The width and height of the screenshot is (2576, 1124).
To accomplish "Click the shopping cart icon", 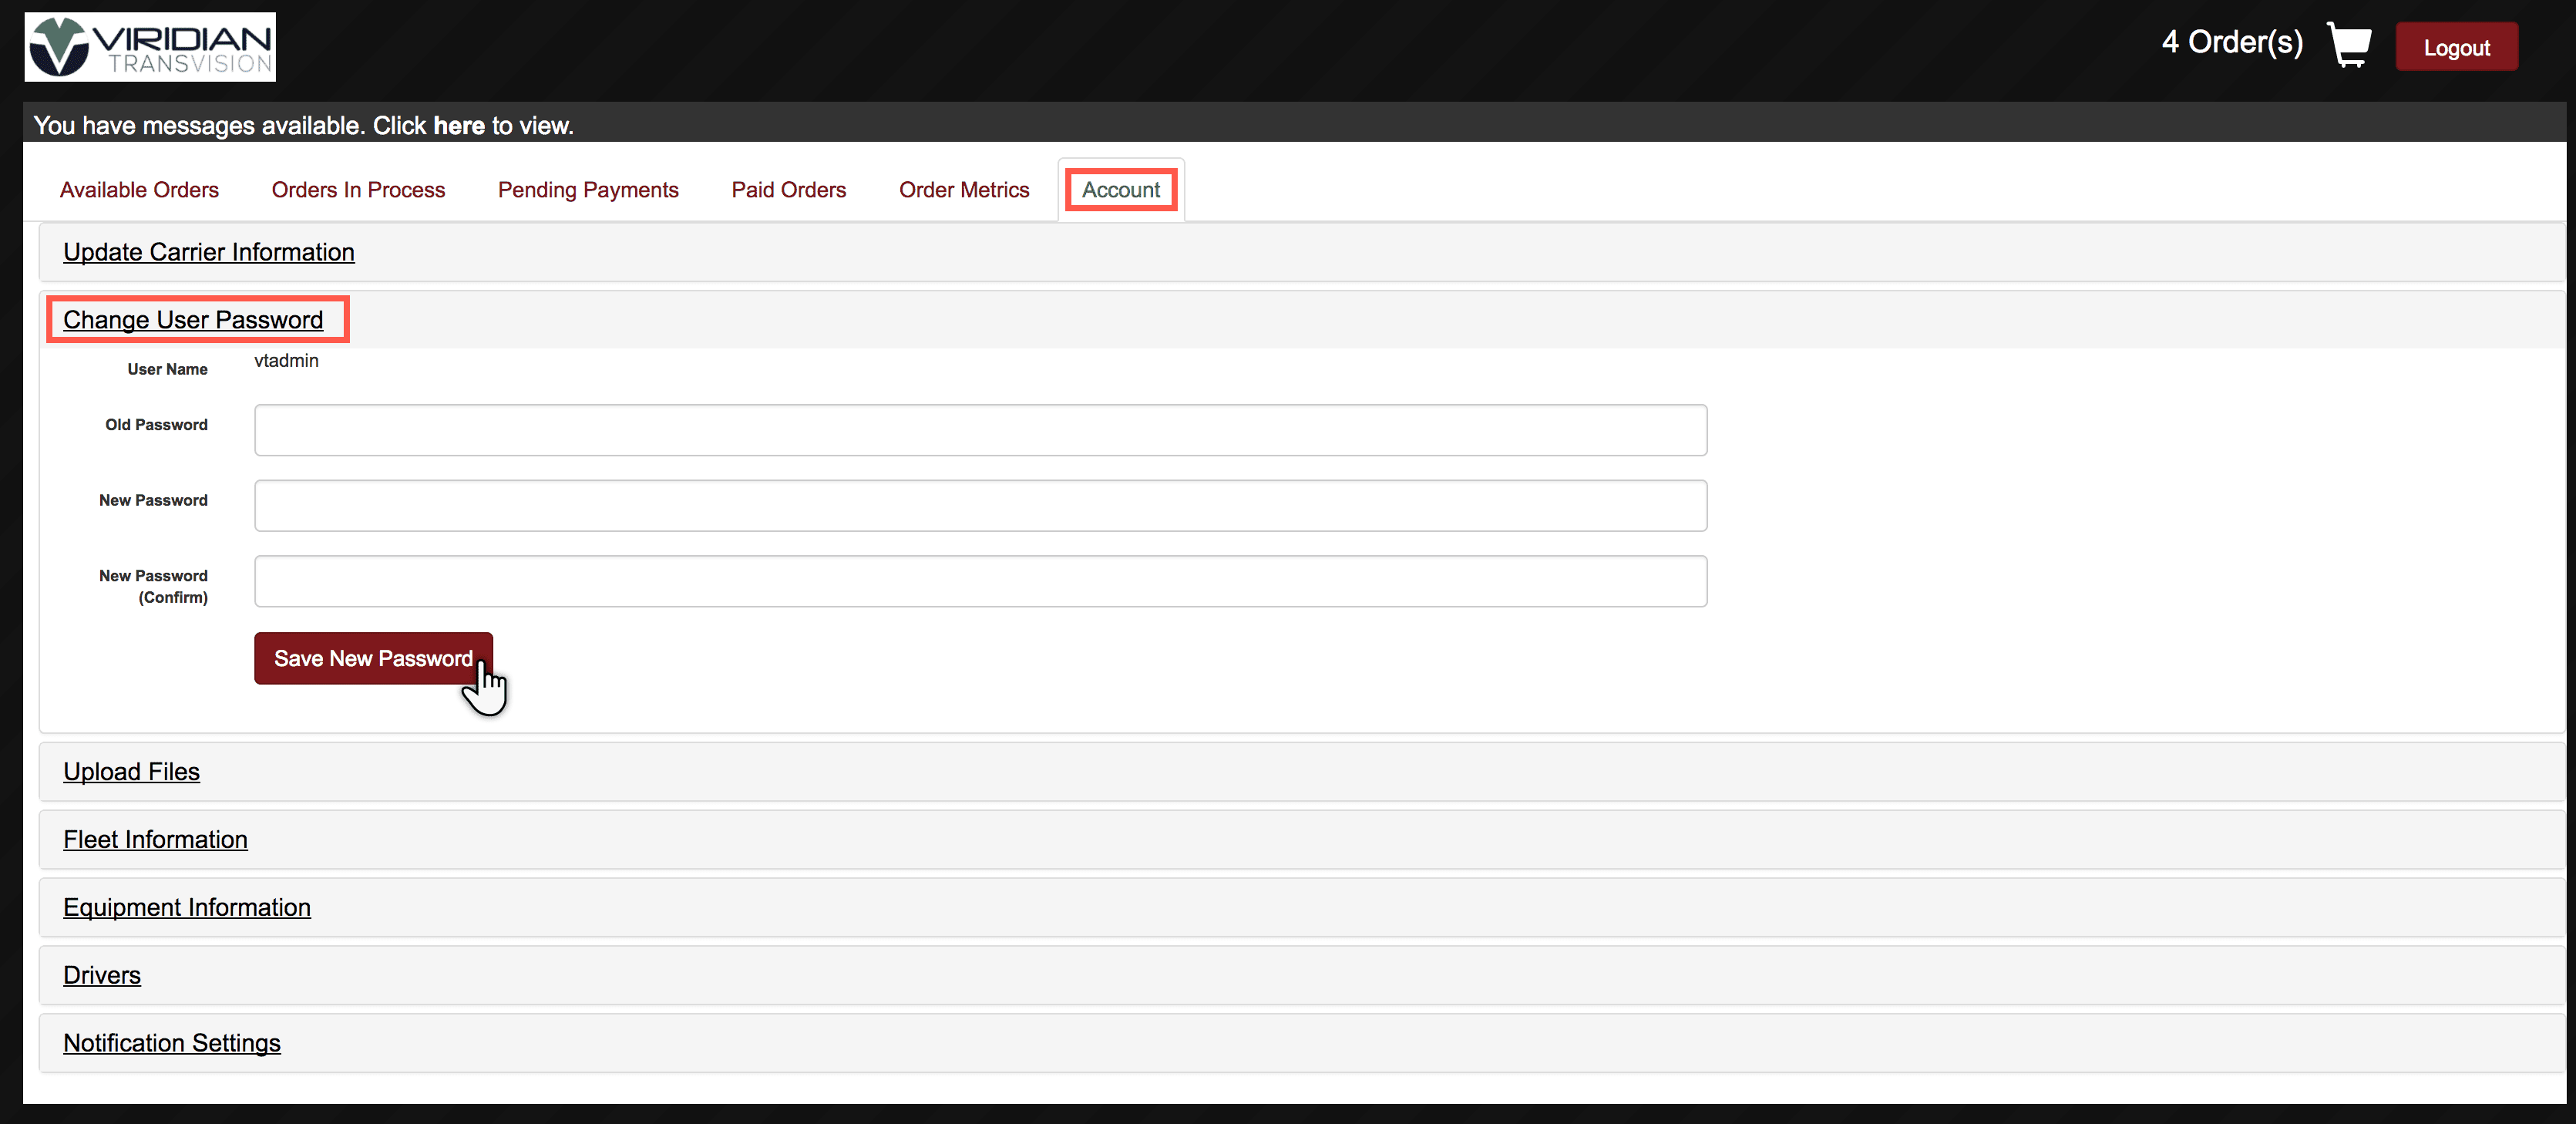I will (x=2348, y=45).
